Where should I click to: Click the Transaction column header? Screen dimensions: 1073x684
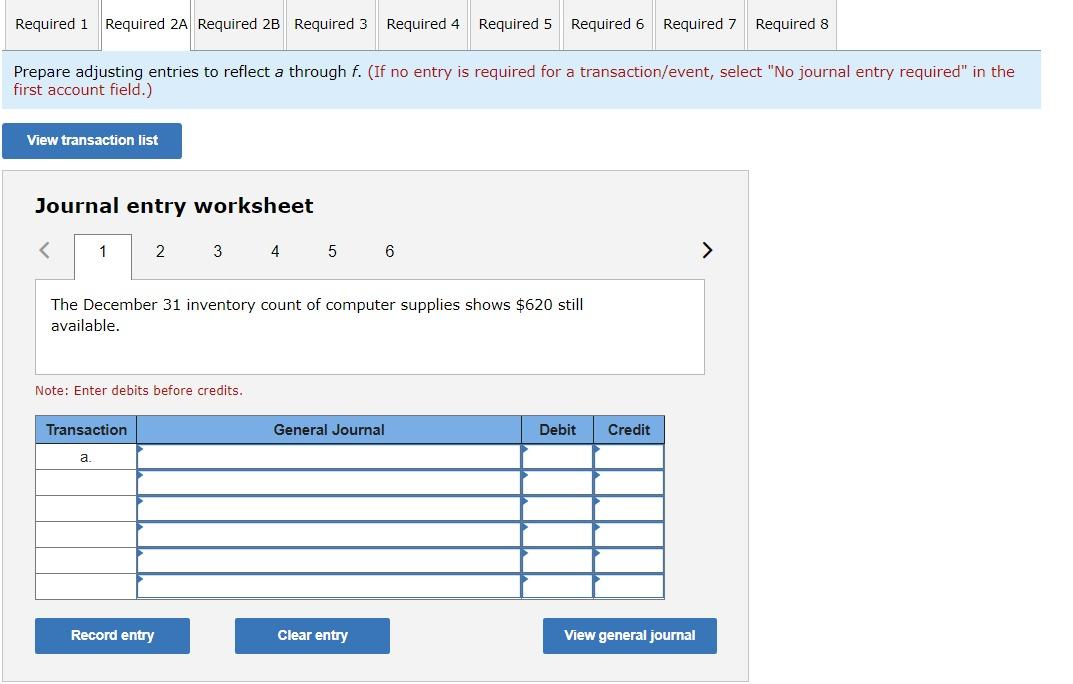86,430
